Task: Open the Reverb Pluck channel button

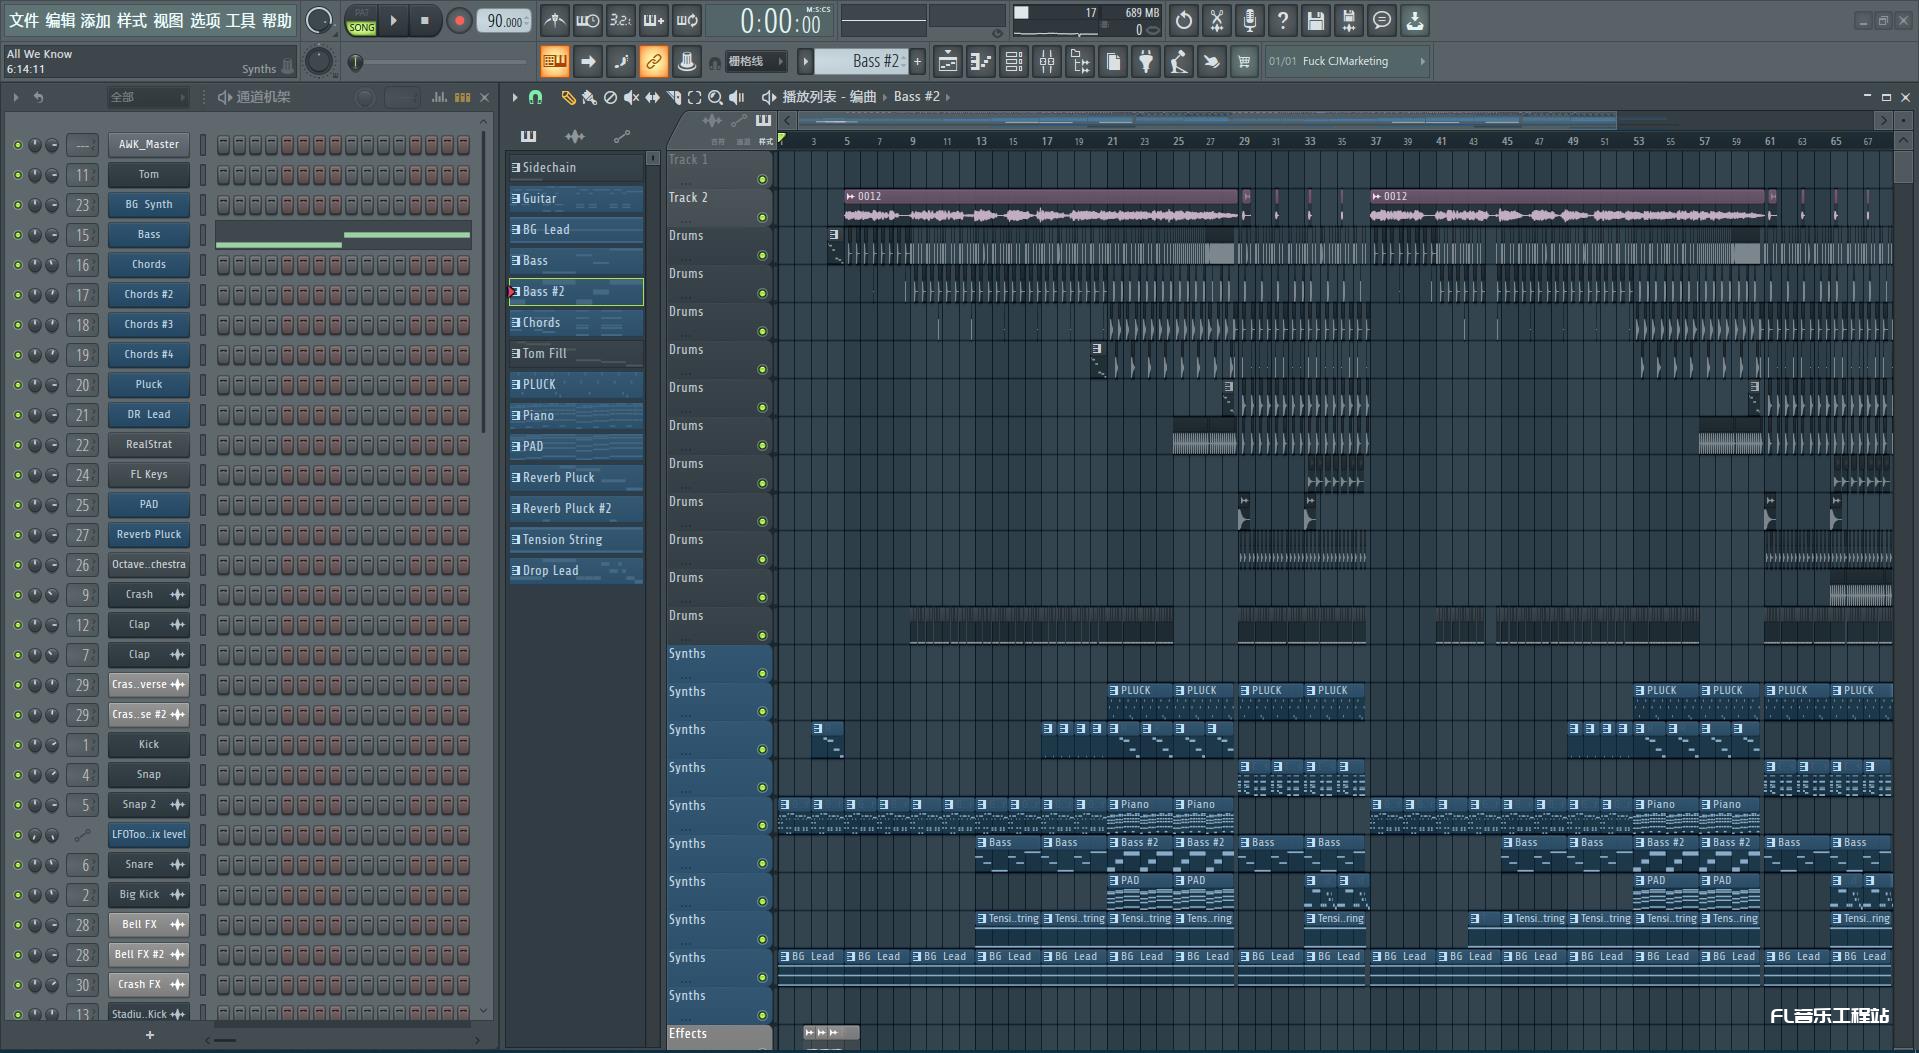Action: 149,535
